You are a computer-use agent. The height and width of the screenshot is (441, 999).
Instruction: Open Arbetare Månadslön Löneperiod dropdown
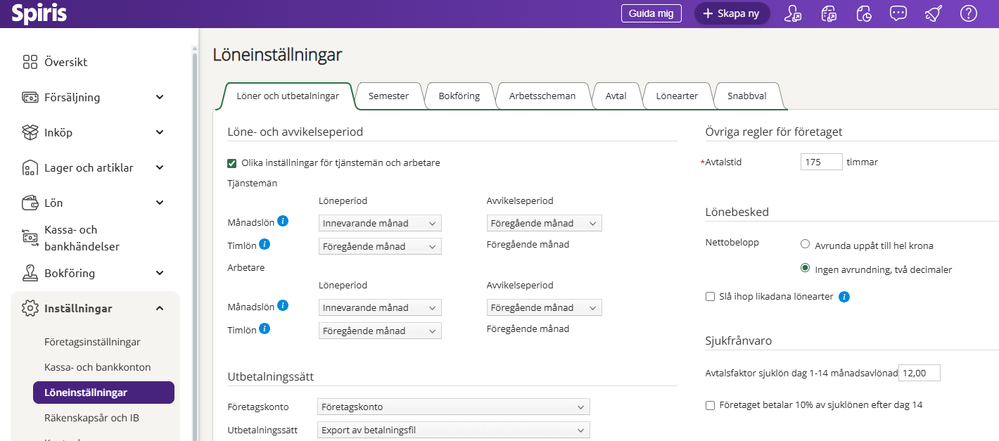pyautogui.click(x=380, y=307)
